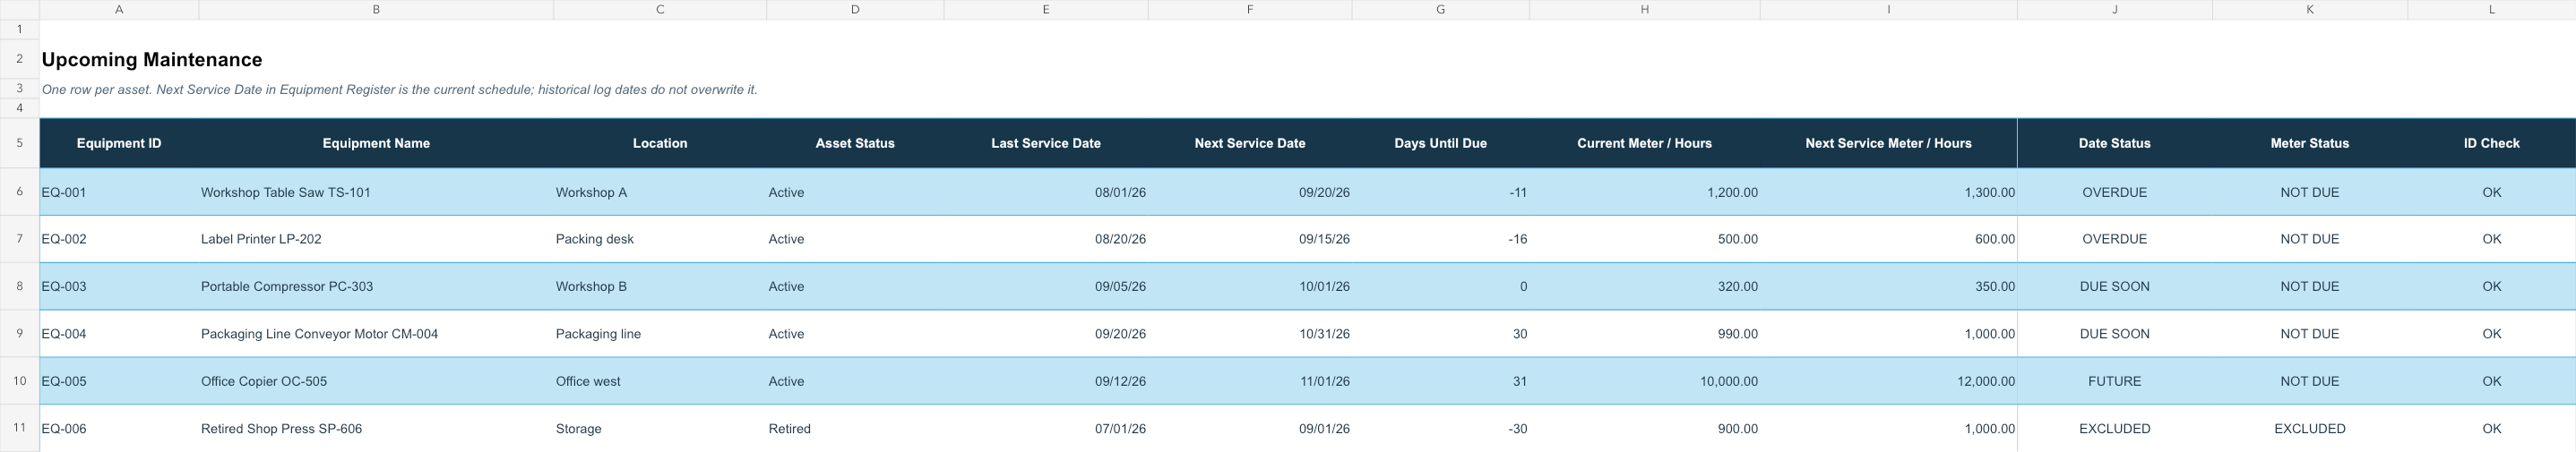Click Label Printer LP-202 cell
Viewport: 2576px width, 452px height.
coord(376,239)
